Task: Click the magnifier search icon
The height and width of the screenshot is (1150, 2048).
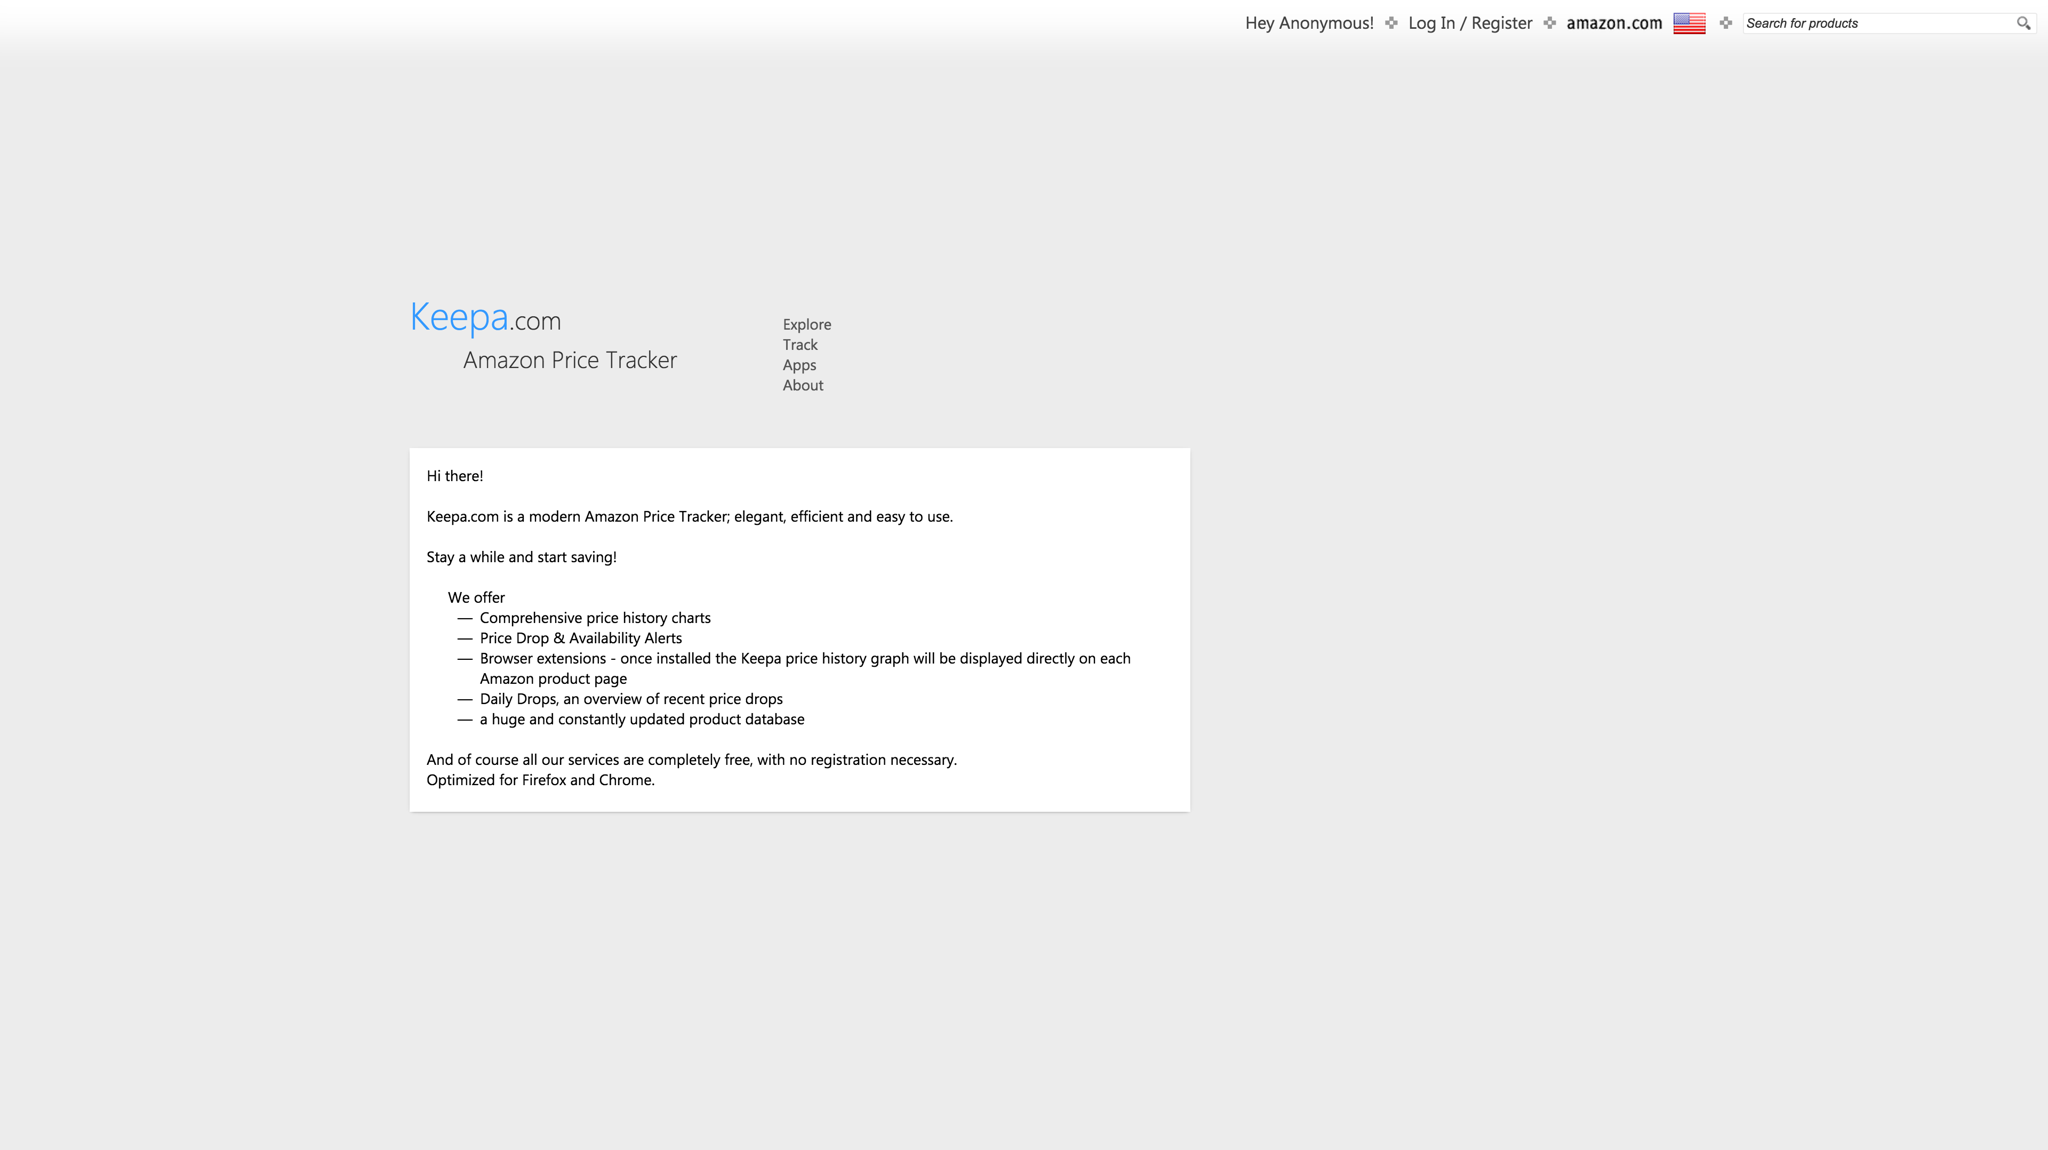Action: coord(2023,23)
